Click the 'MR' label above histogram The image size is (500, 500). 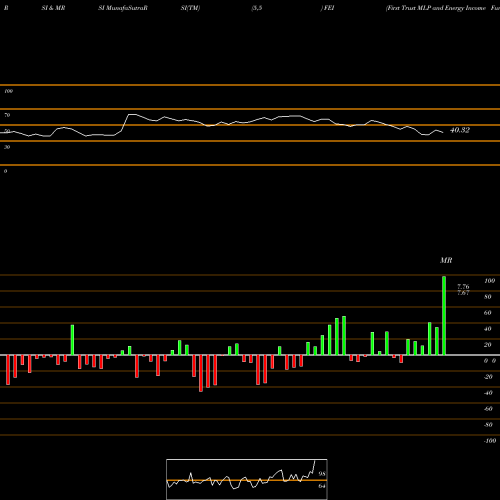[446, 260]
